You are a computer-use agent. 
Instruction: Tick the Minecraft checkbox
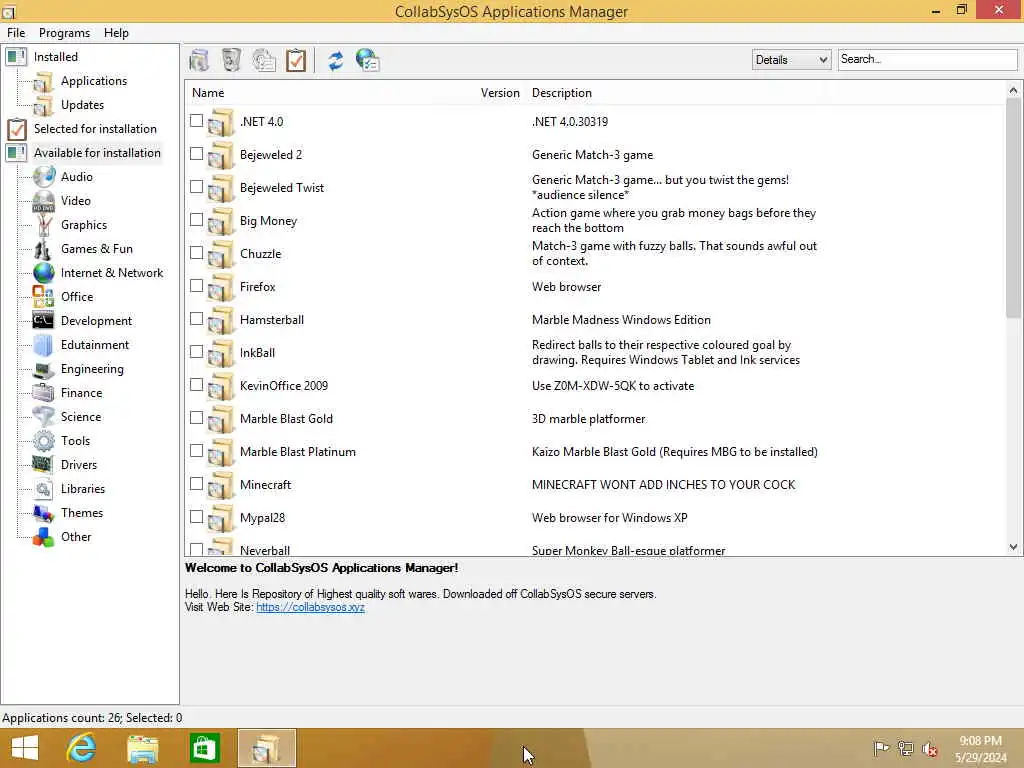pyautogui.click(x=197, y=483)
